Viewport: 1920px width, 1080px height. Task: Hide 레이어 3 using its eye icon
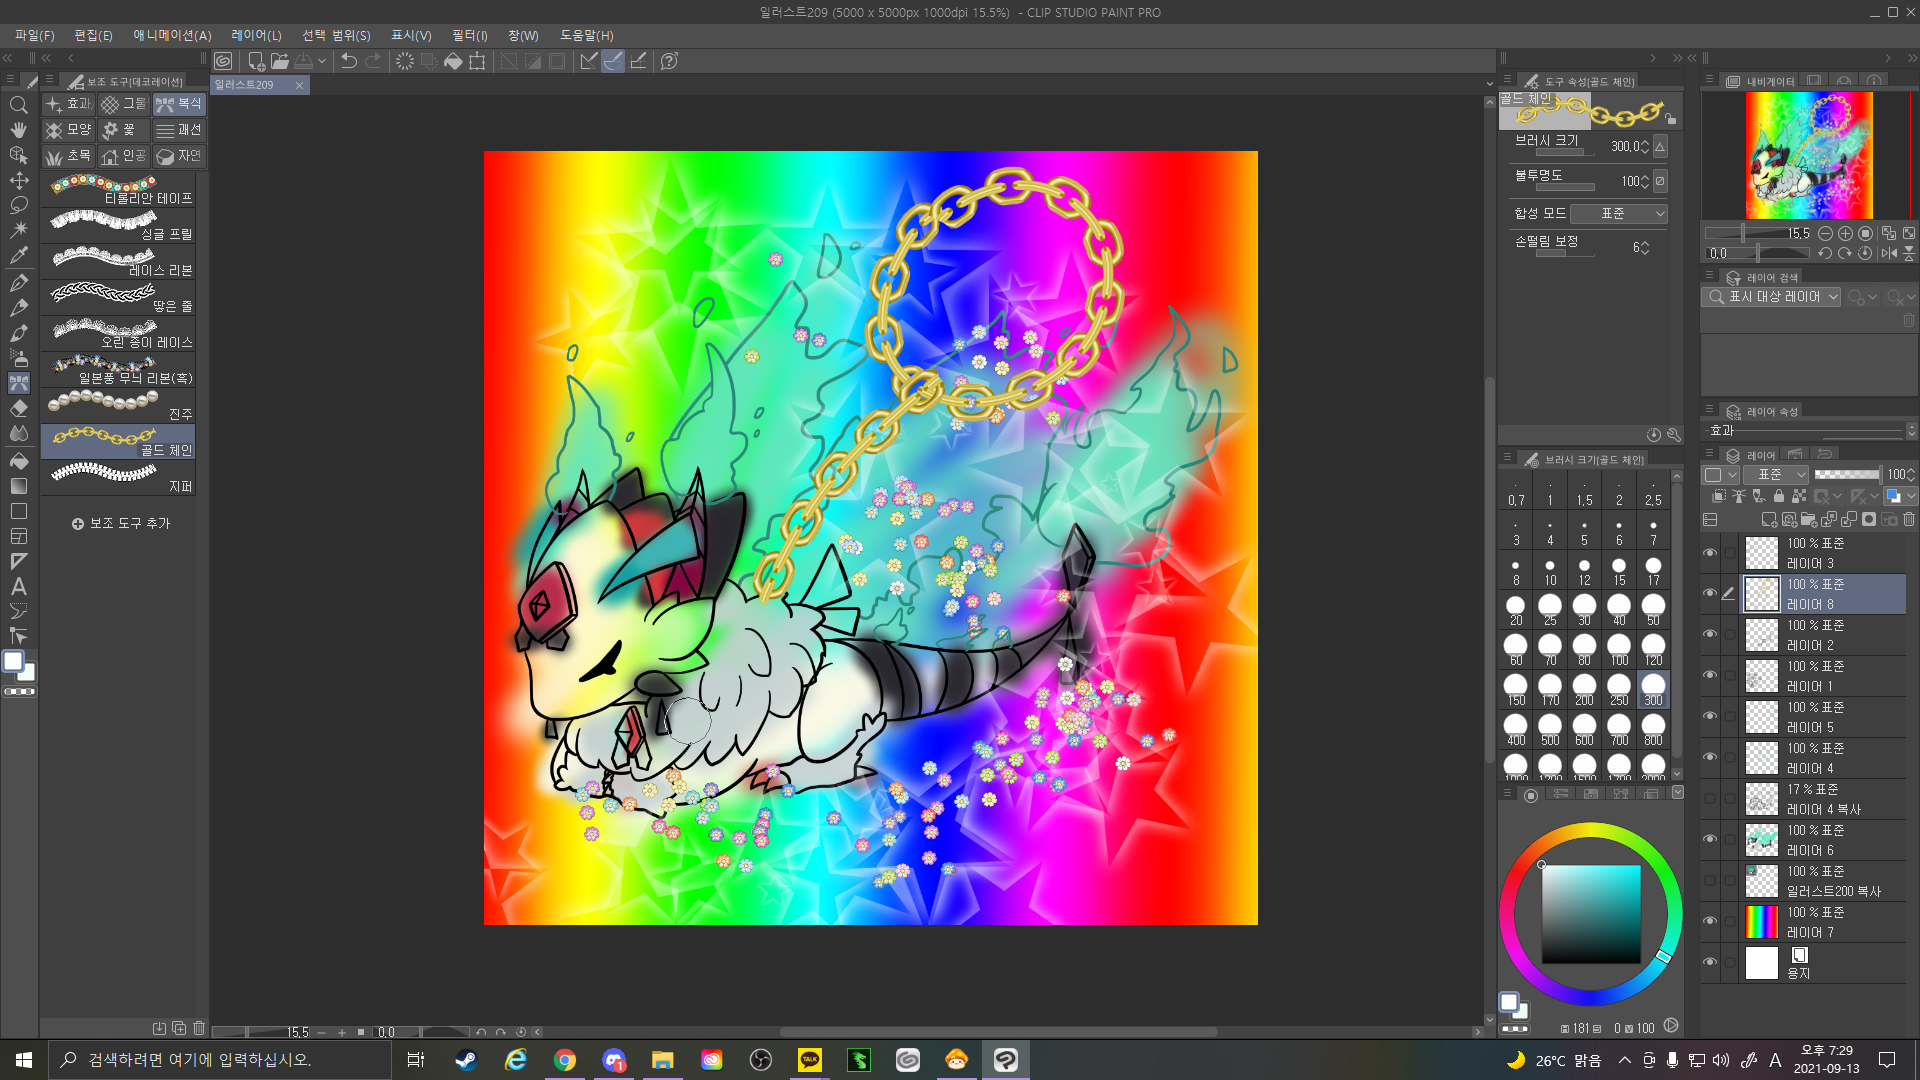[1710, 553]
